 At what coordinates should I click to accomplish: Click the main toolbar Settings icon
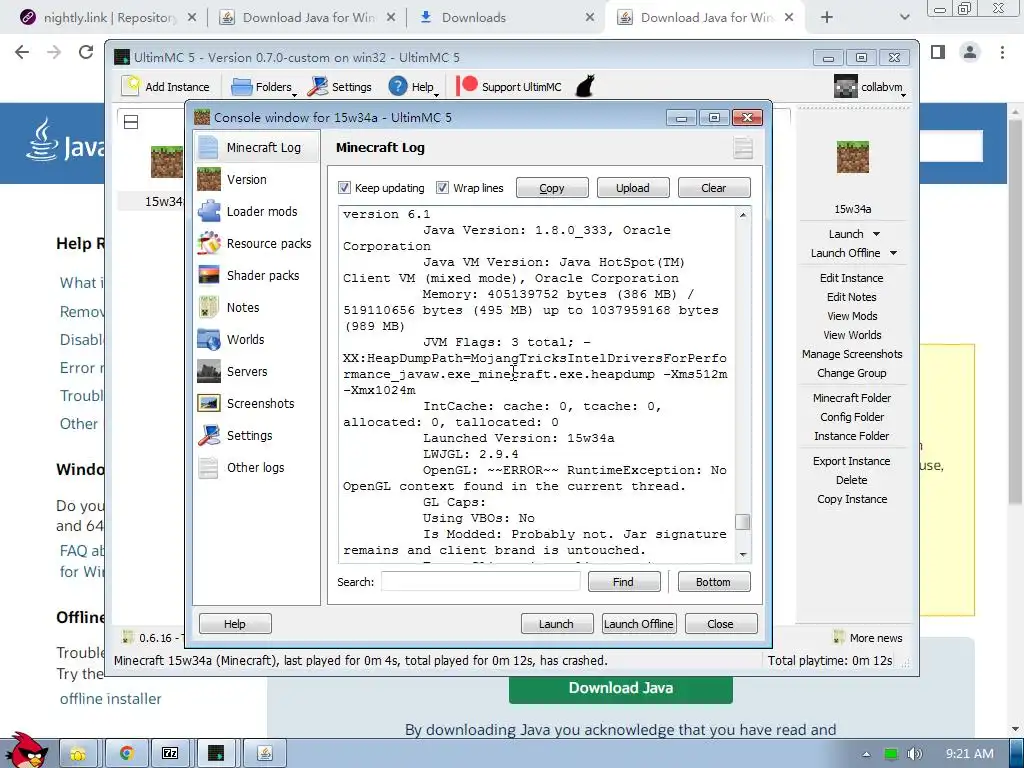coord(318,86)
